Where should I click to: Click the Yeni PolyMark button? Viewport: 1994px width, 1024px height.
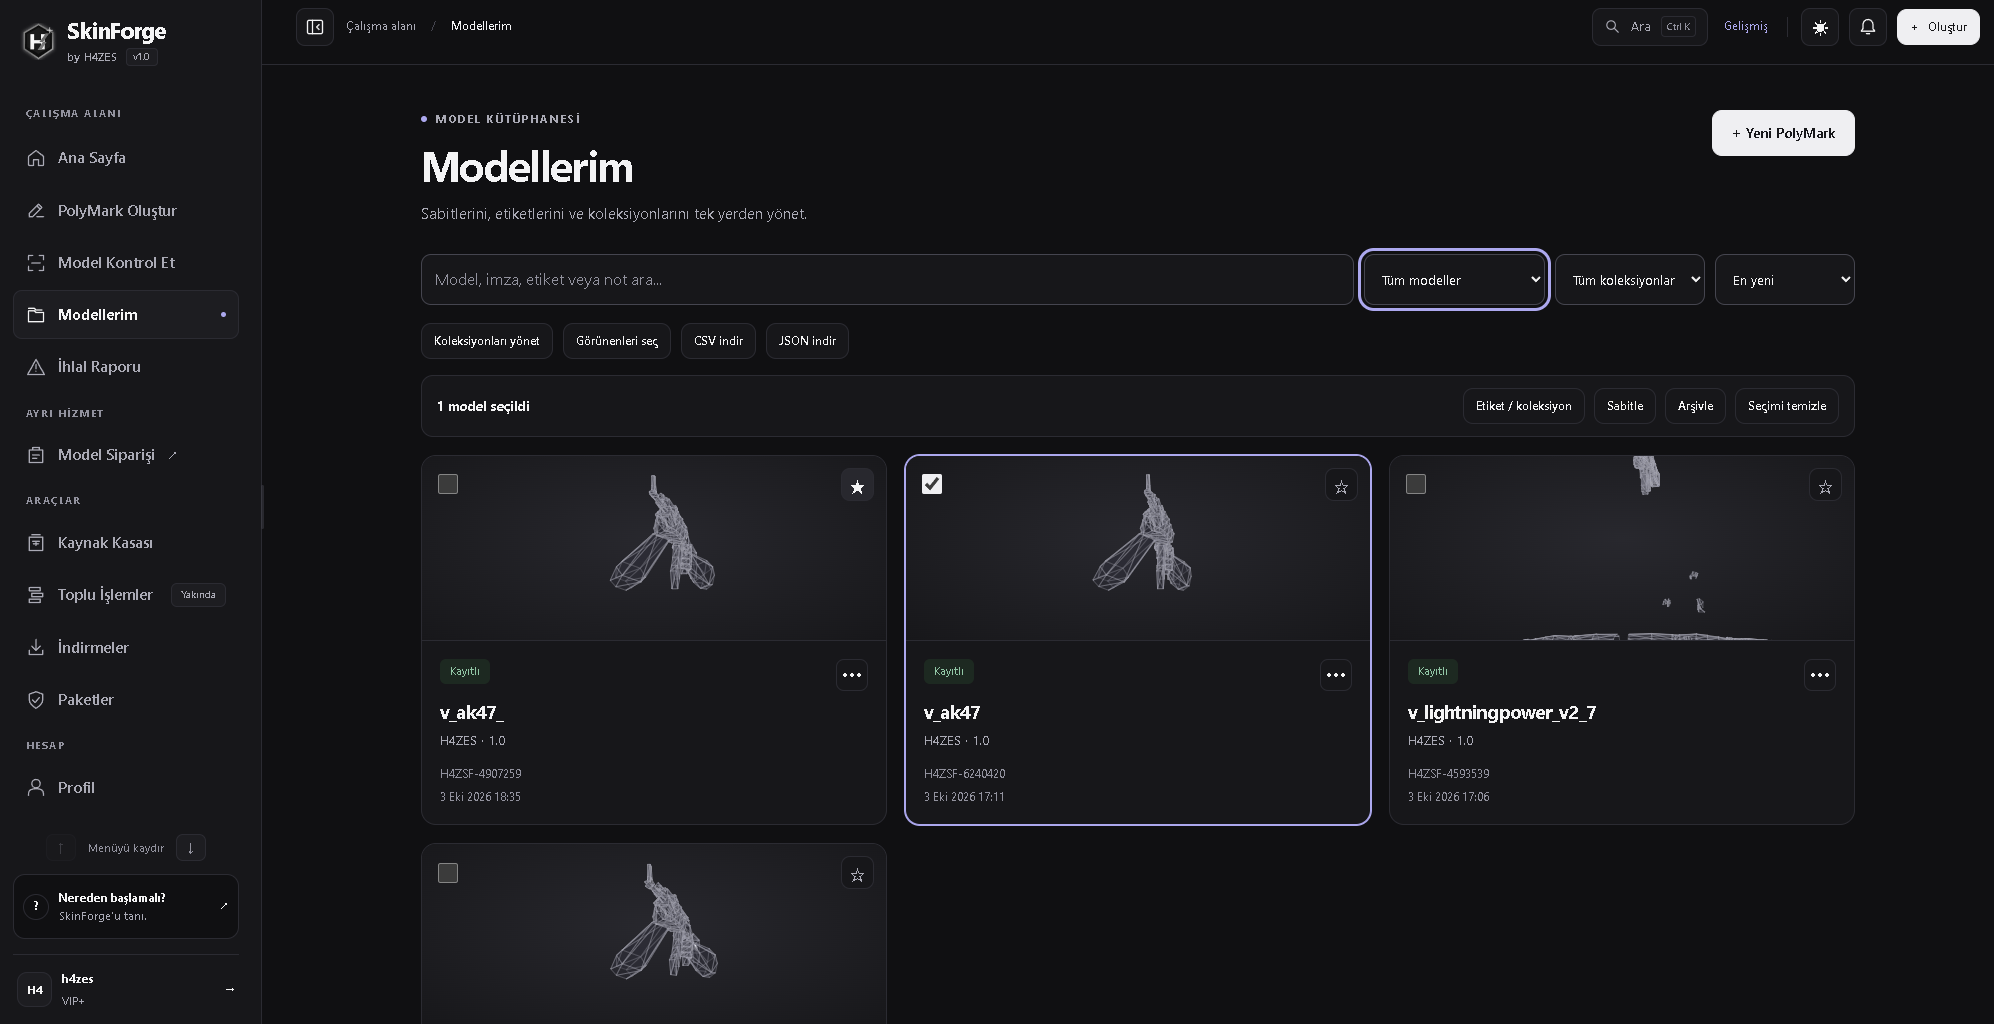1783,133
